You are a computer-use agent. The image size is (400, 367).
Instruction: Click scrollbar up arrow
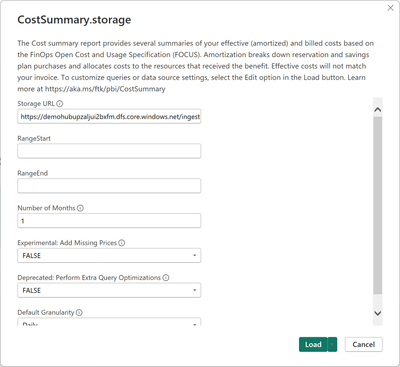click(x=378, y=110)
